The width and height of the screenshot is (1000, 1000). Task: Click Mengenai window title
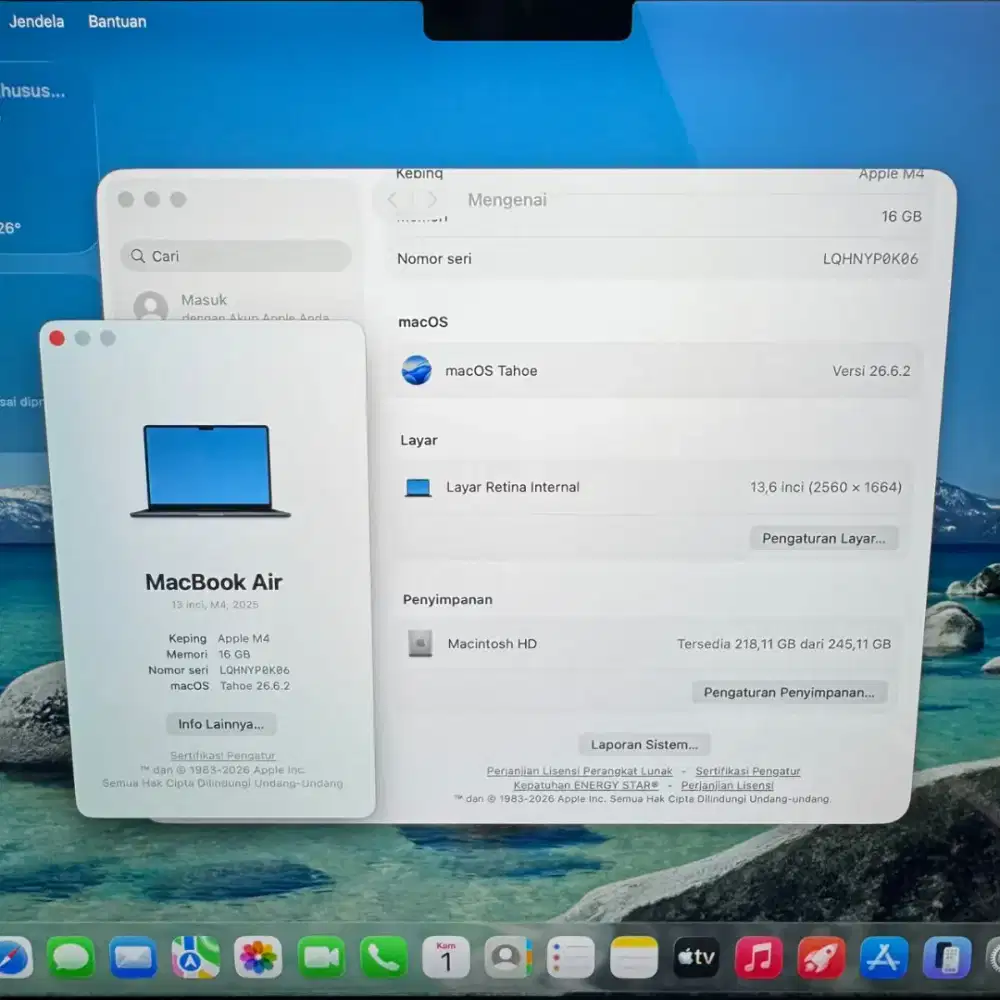(x=507, y=200)
